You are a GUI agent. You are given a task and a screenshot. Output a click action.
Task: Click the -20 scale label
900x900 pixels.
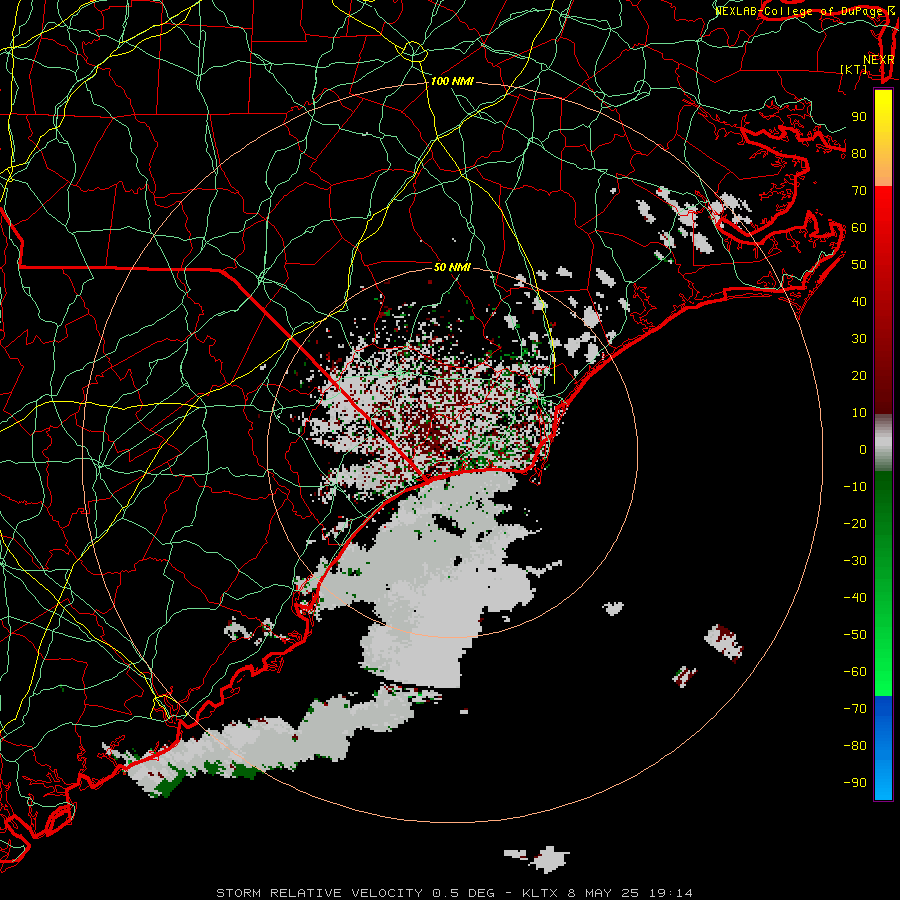(855, 524)
